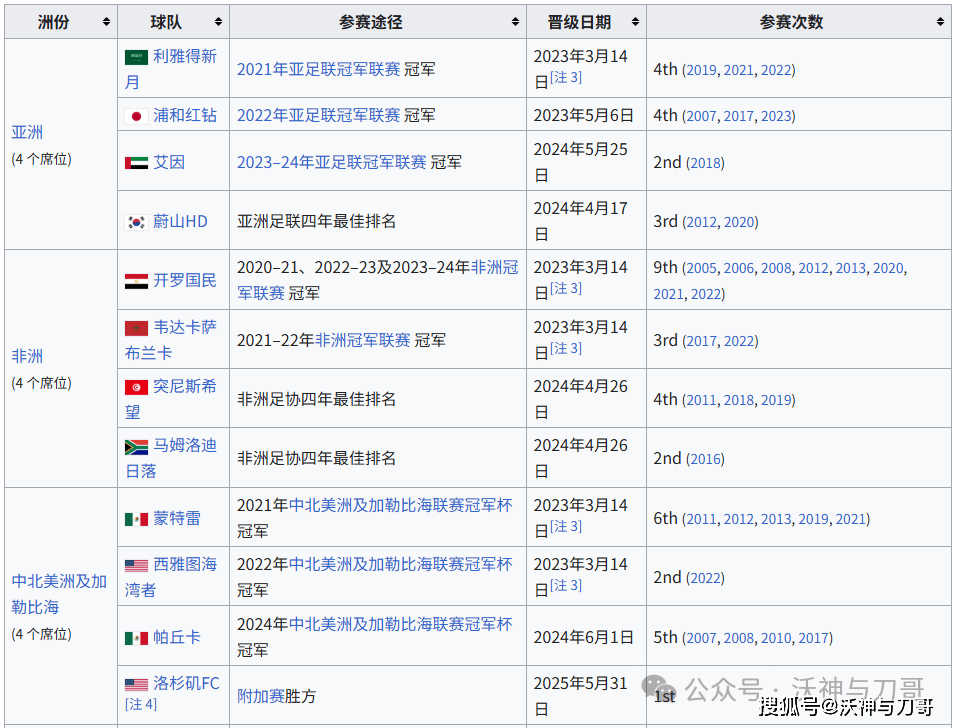Screen dimensions: 955x728
Task: Click the sort chevron on 参赛次数 header
Action: coord(940,21)
